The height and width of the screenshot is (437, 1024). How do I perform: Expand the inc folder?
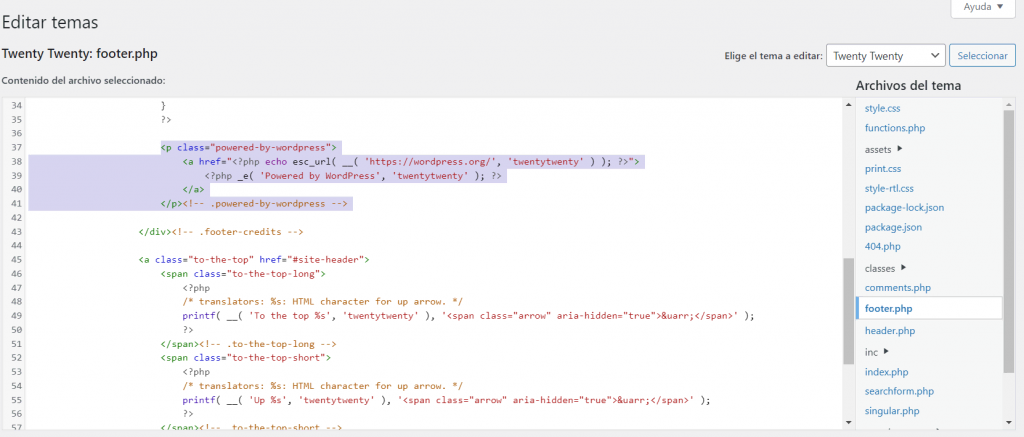tap(876, 352)
